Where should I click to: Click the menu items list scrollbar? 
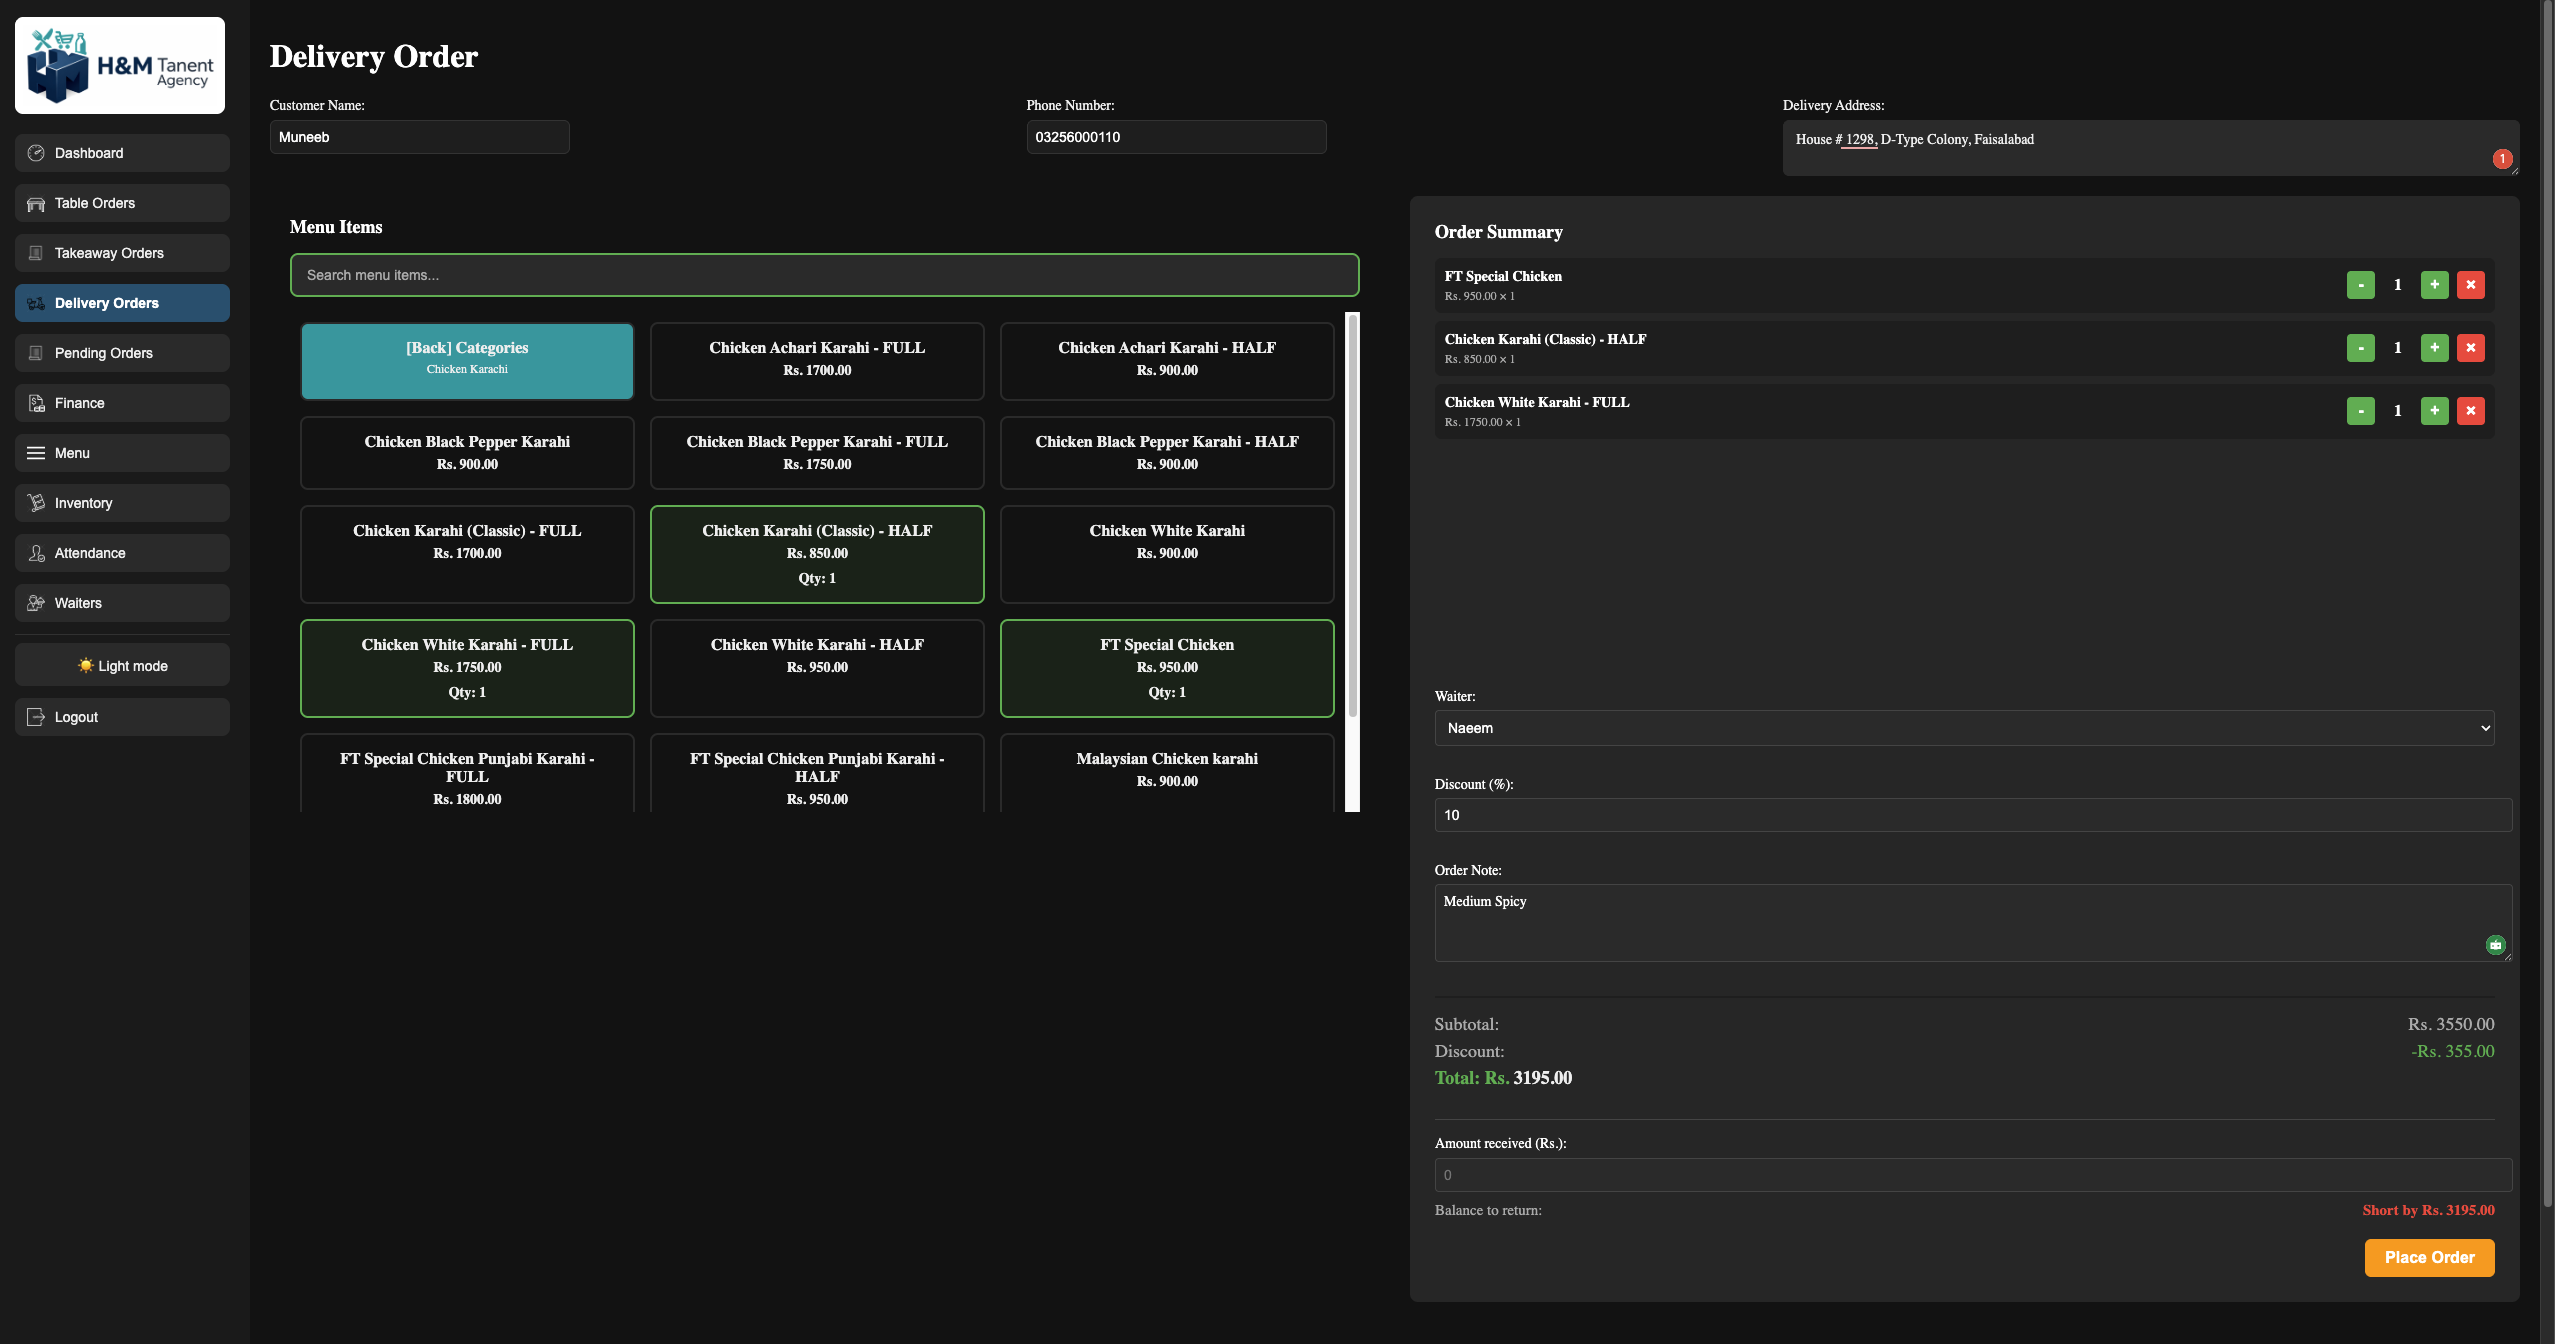[x=1352, y=515]
